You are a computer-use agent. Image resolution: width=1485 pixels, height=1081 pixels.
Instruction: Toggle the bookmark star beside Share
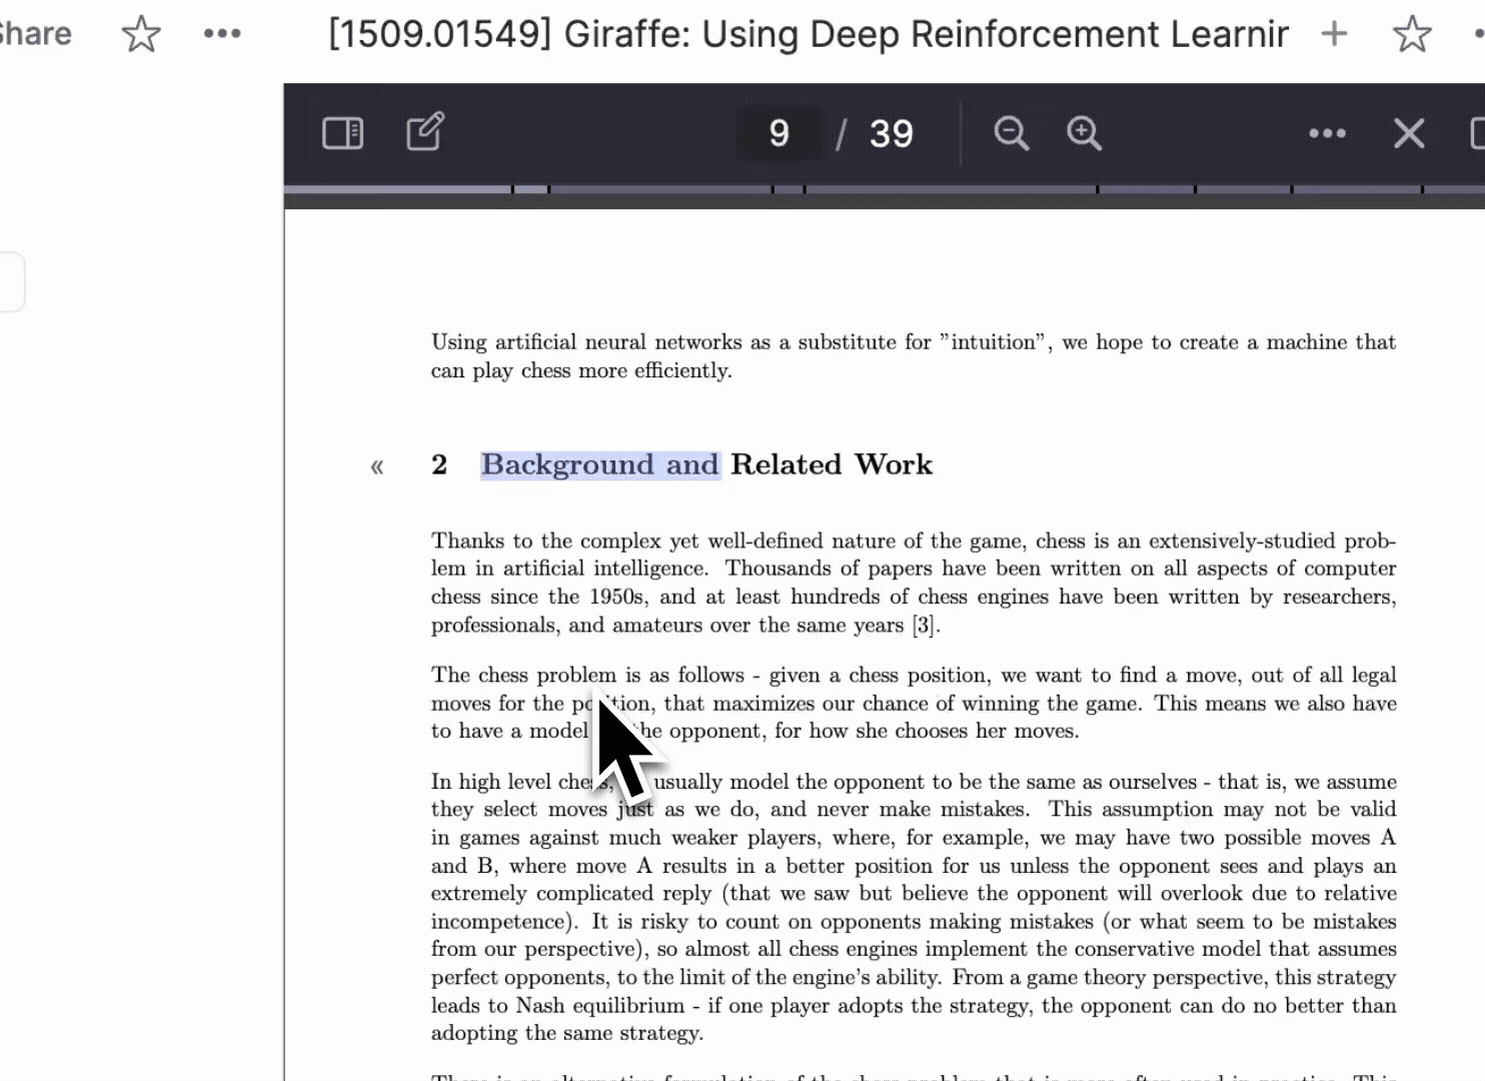click(x=141, y=33)
